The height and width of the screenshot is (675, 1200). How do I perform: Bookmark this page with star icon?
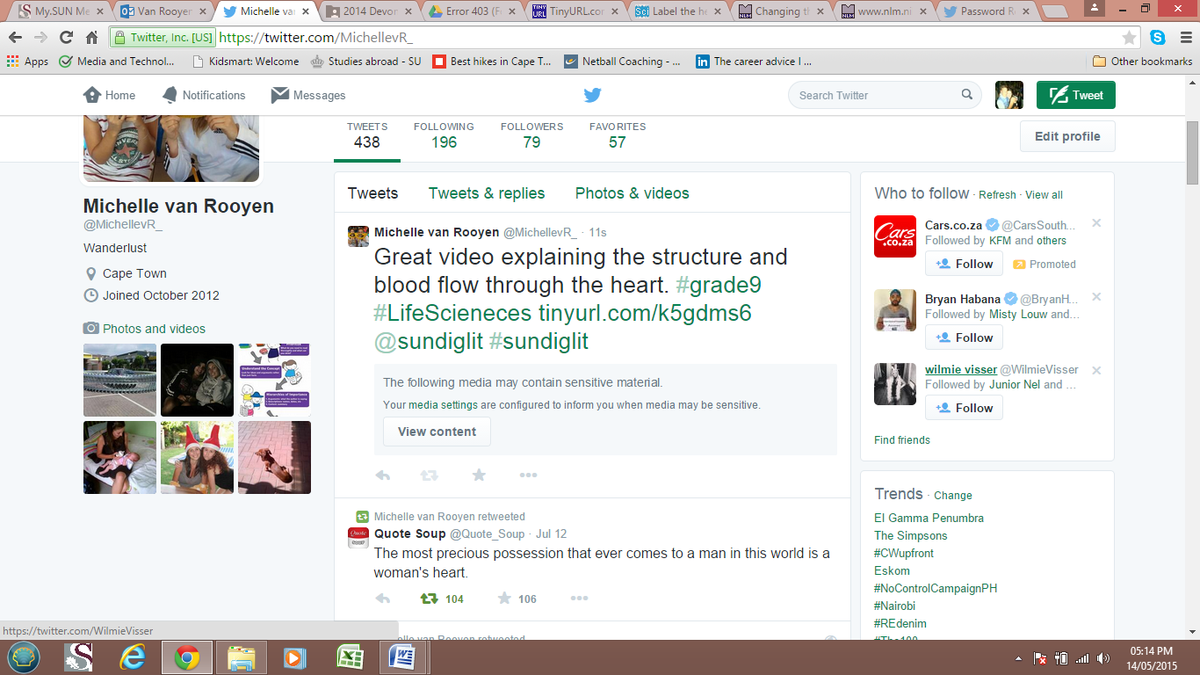click(1130, 38)
